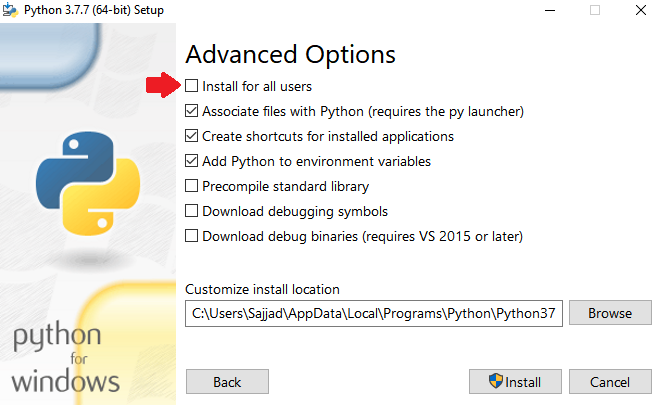Close the Python 3.7.7 Setup window
The width and height of the screenshot is (664, 406).
pos(641,10)
